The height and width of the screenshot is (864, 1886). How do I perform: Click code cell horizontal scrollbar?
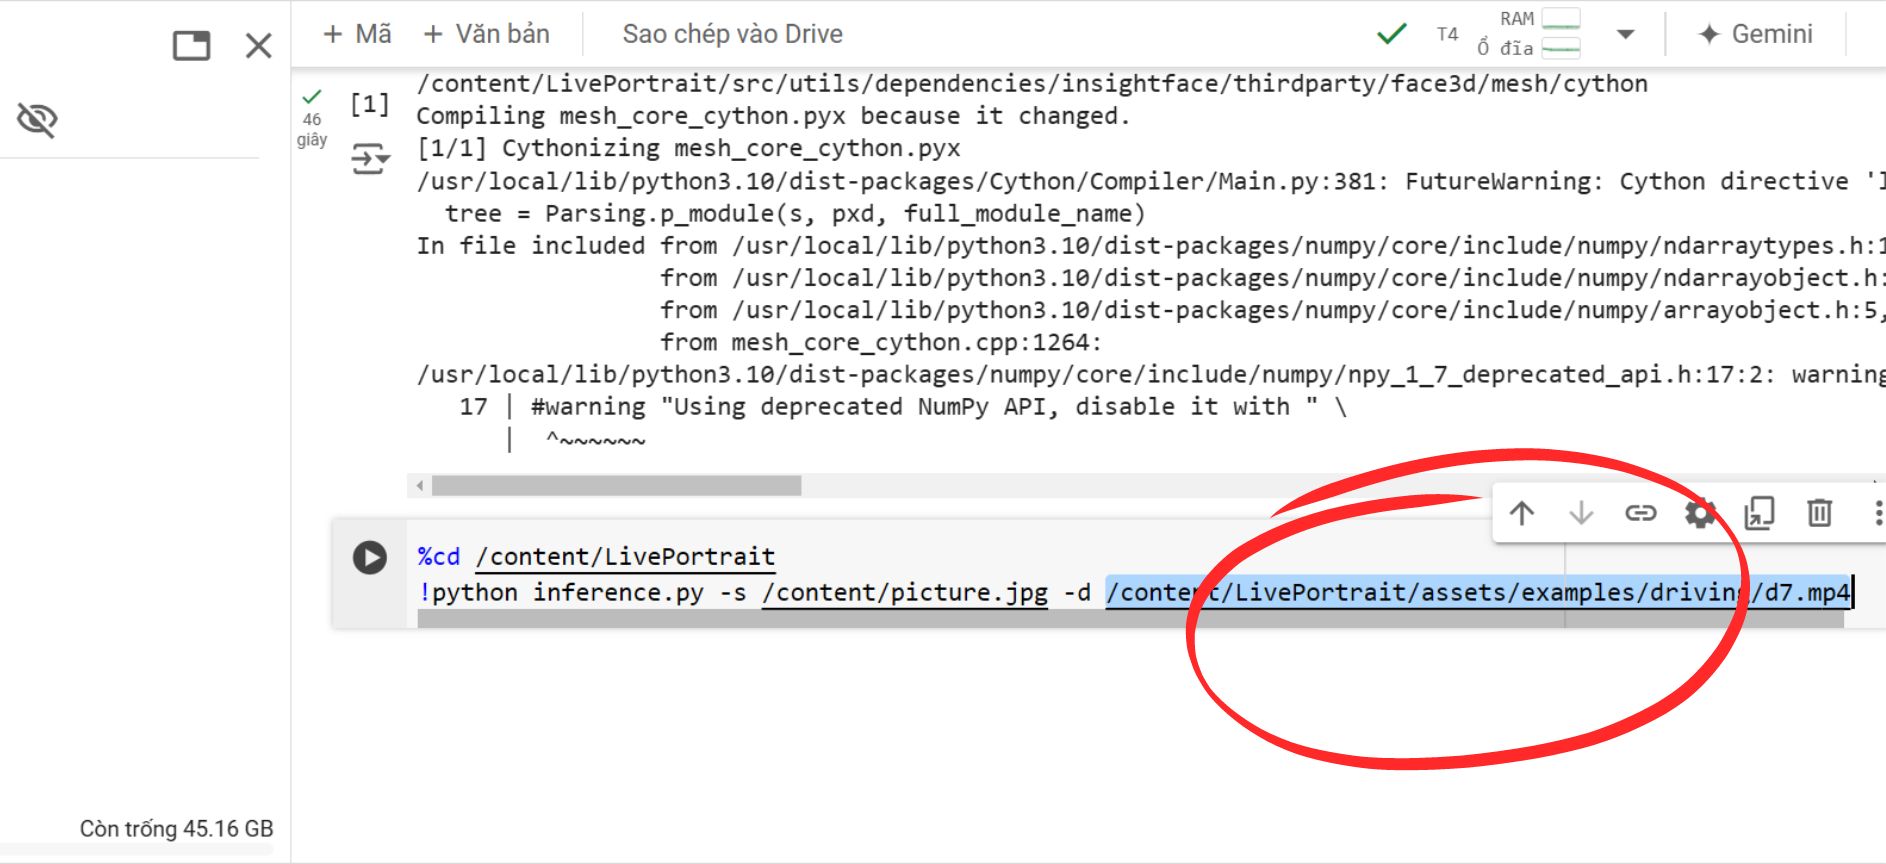click(1130, 620)
